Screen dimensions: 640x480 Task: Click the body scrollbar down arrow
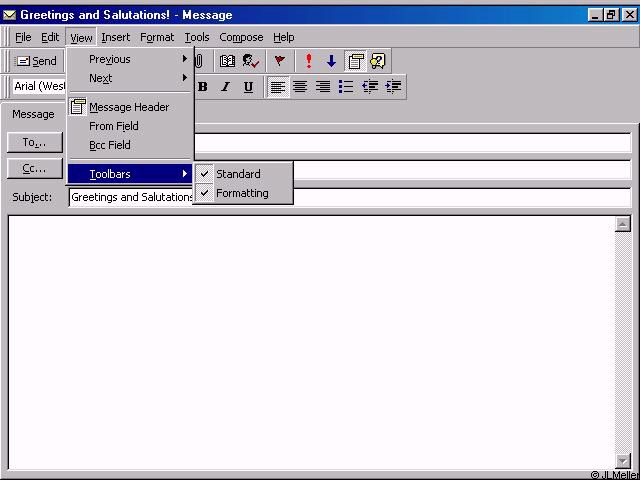[622, 461]
